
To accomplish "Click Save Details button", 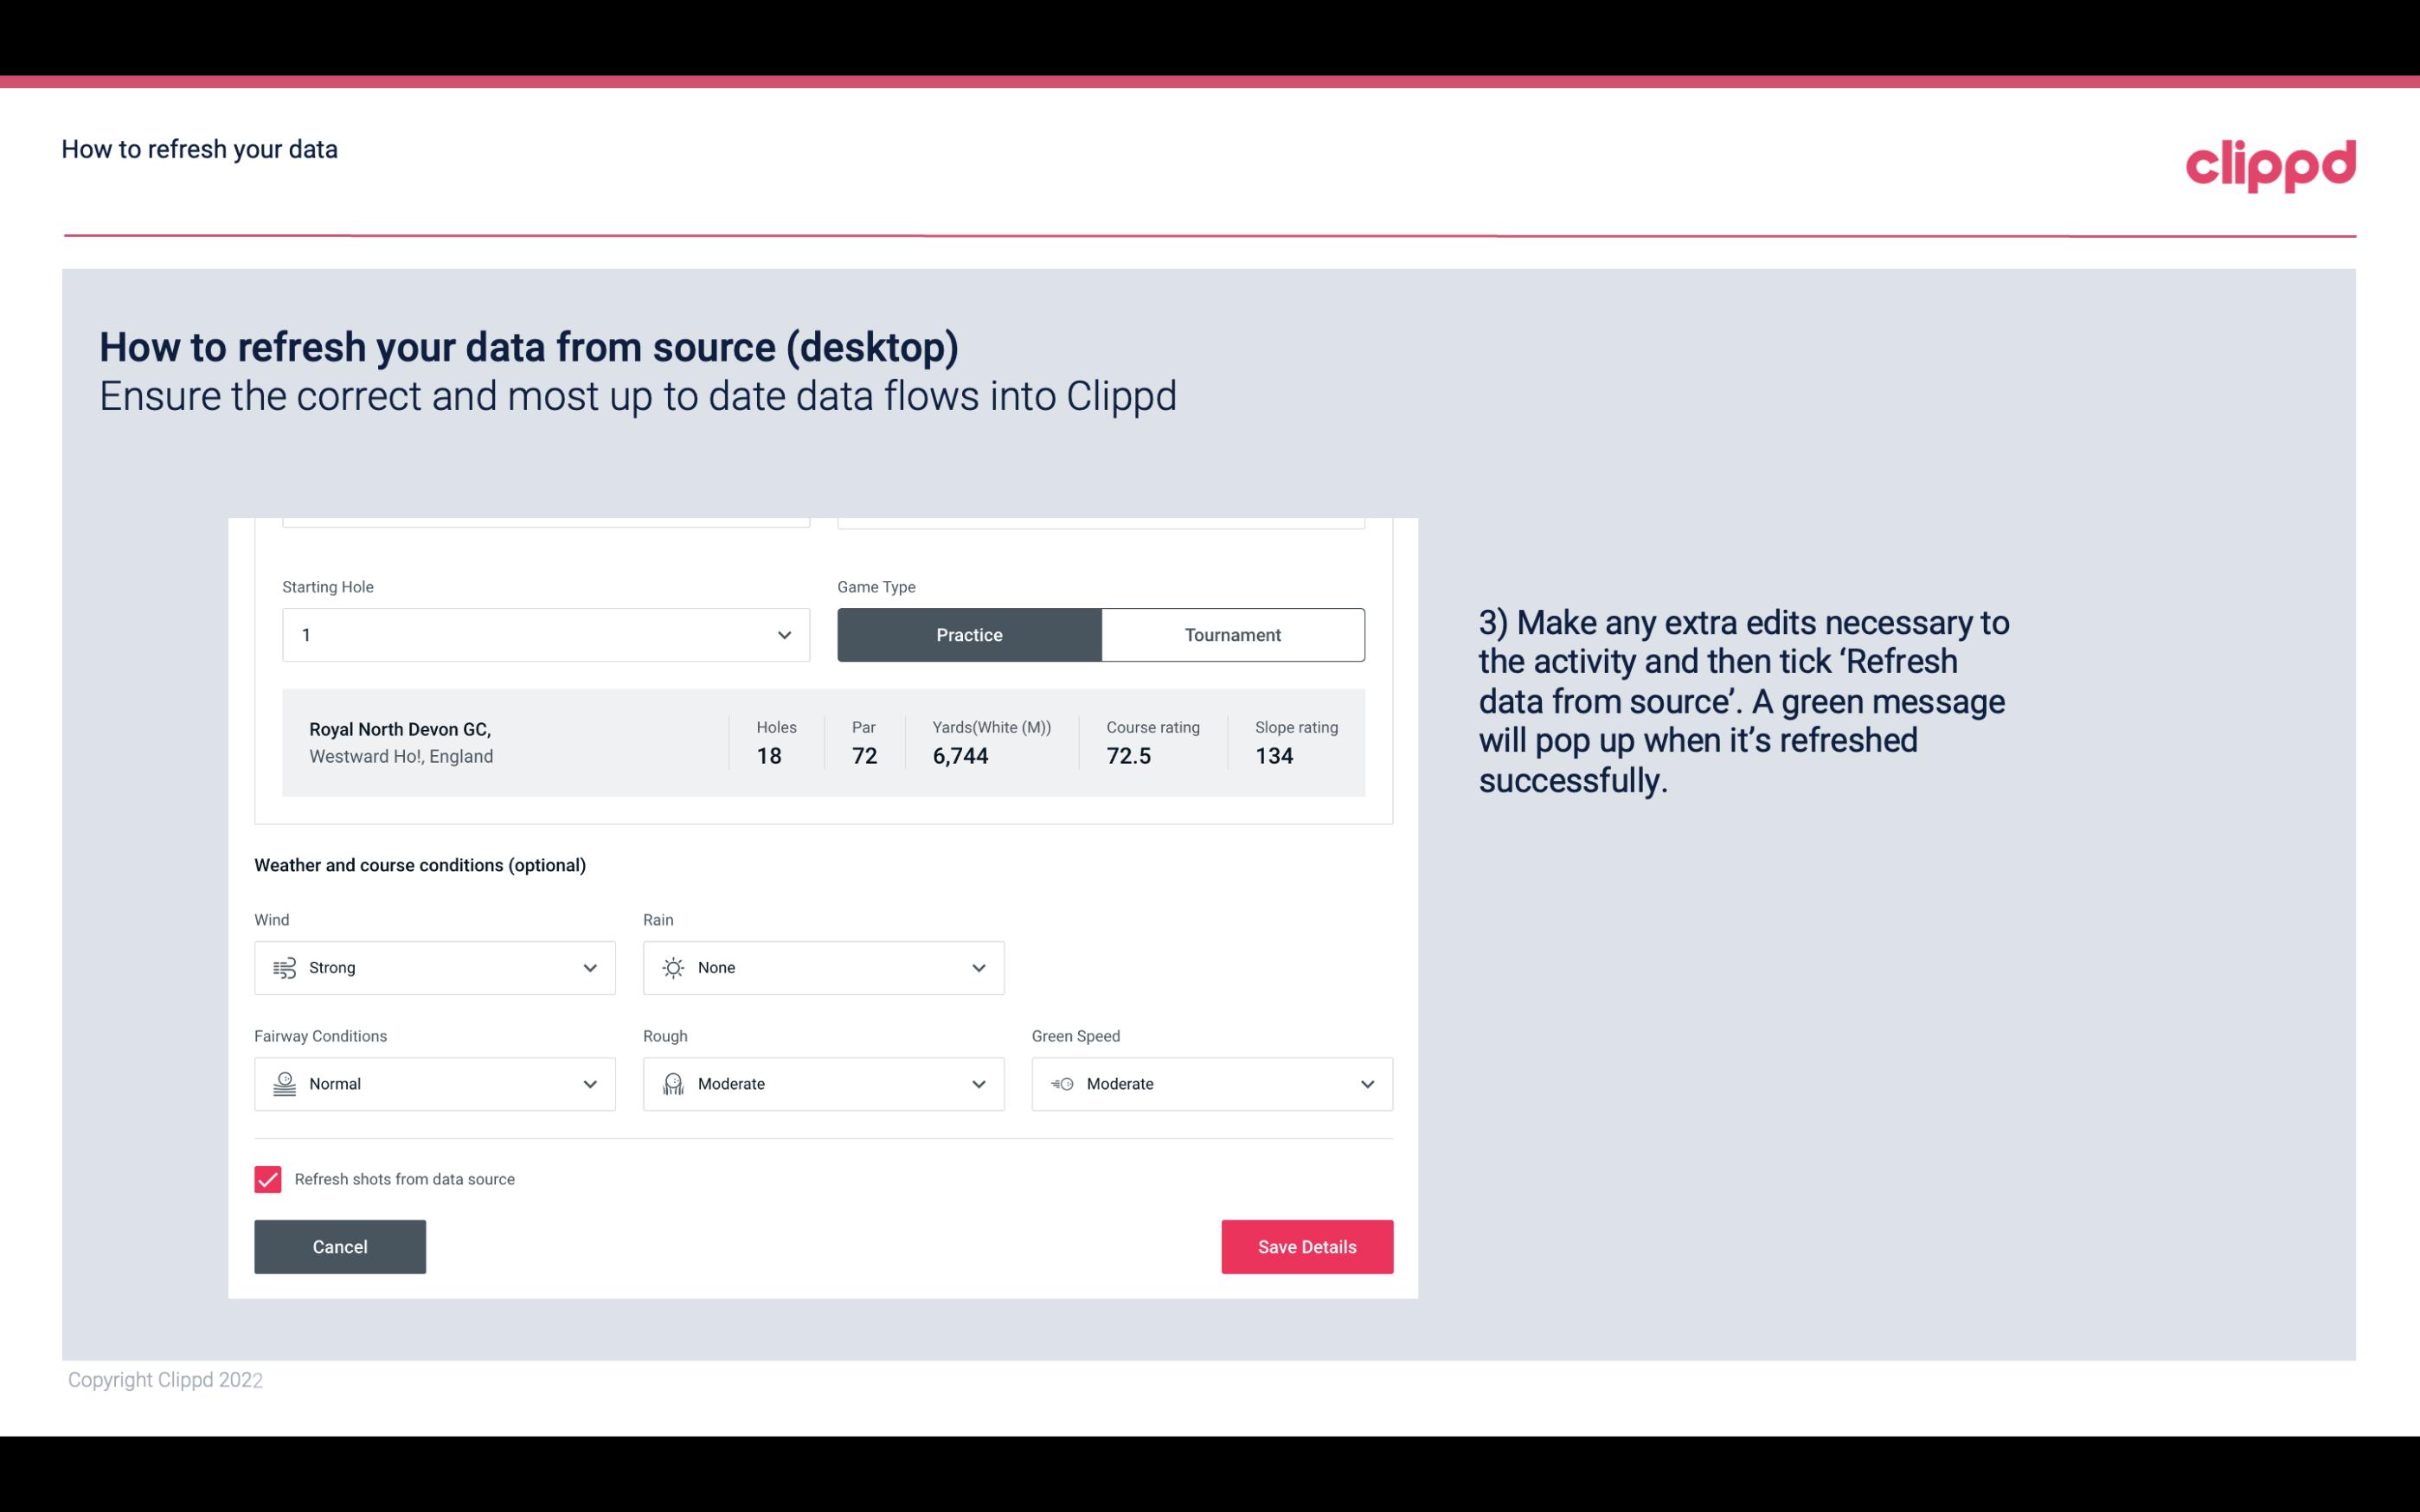I will click(x=1306, y=1246).
